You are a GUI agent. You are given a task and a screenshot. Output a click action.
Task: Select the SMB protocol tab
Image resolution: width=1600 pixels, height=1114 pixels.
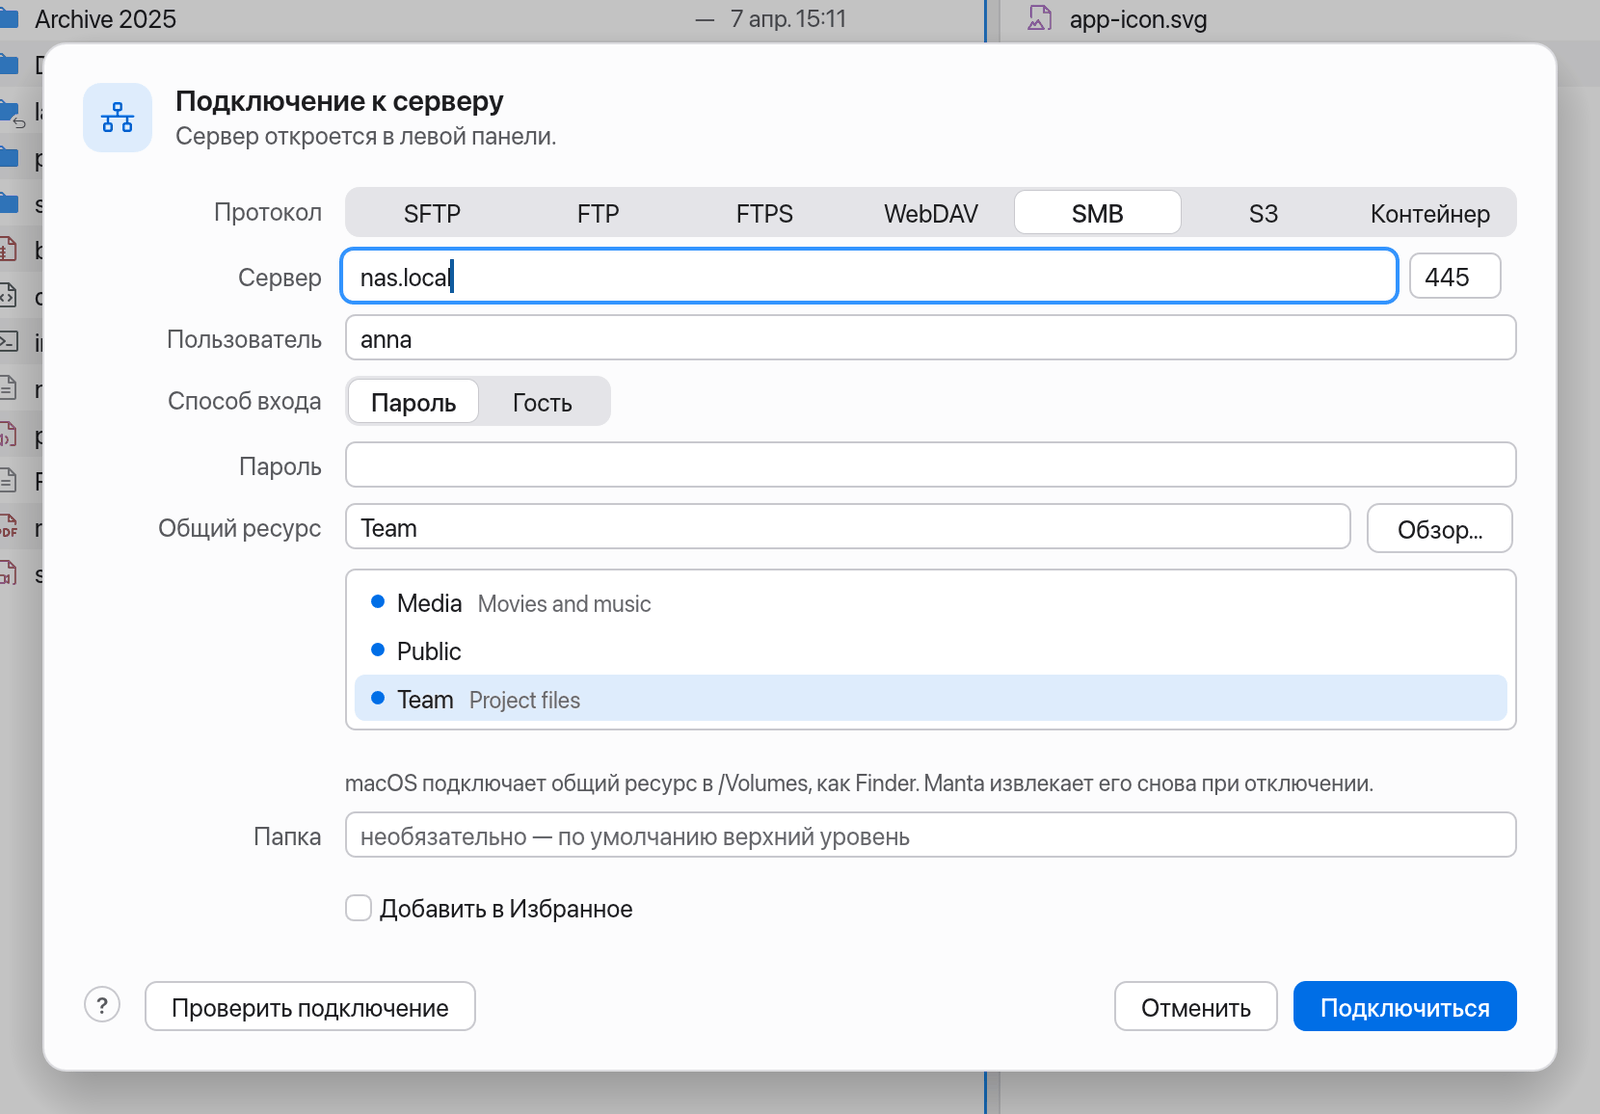click(x=1097, y=213)
